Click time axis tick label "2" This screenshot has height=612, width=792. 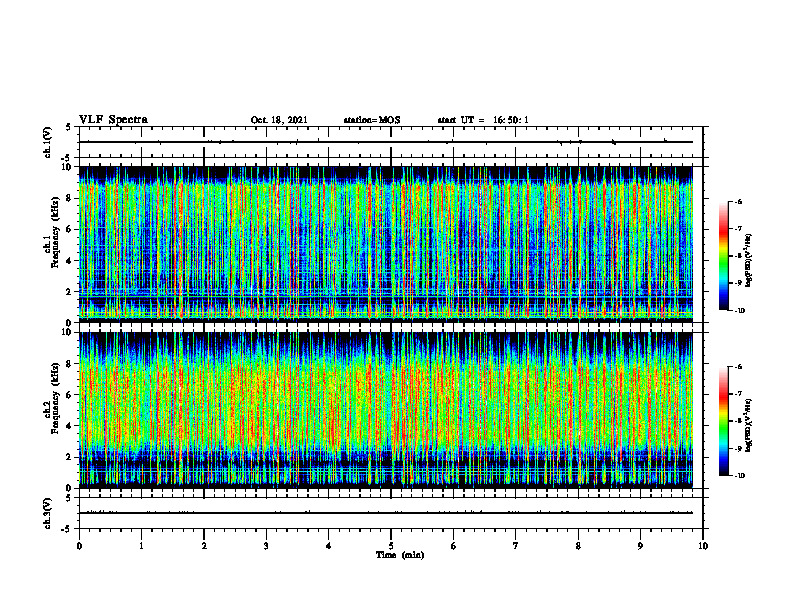point(204,546)
